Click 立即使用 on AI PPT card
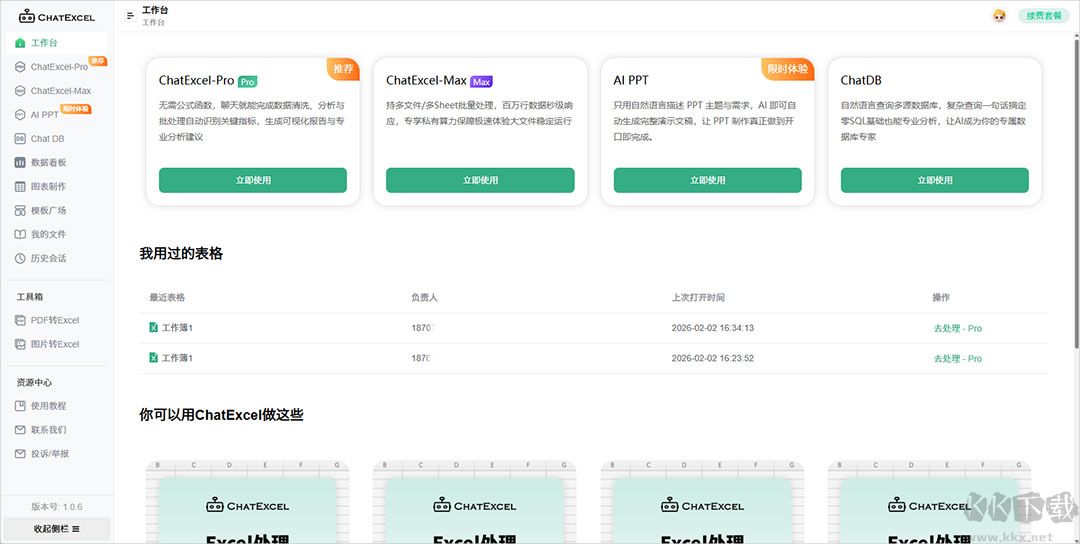Viewport: 1080px width, 544px height. (x=707, y=180)
